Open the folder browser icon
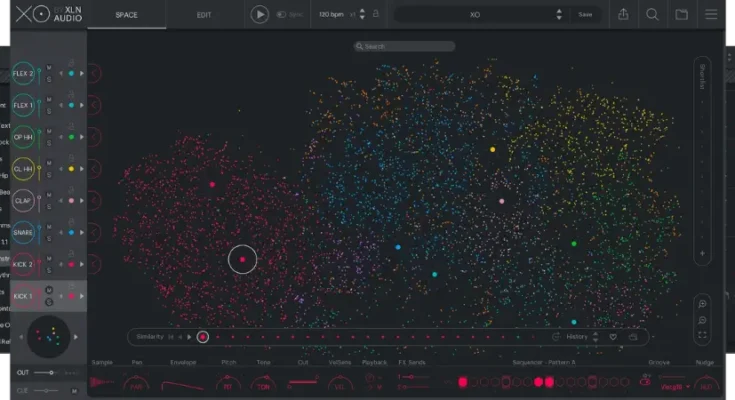 pos(682,15)
